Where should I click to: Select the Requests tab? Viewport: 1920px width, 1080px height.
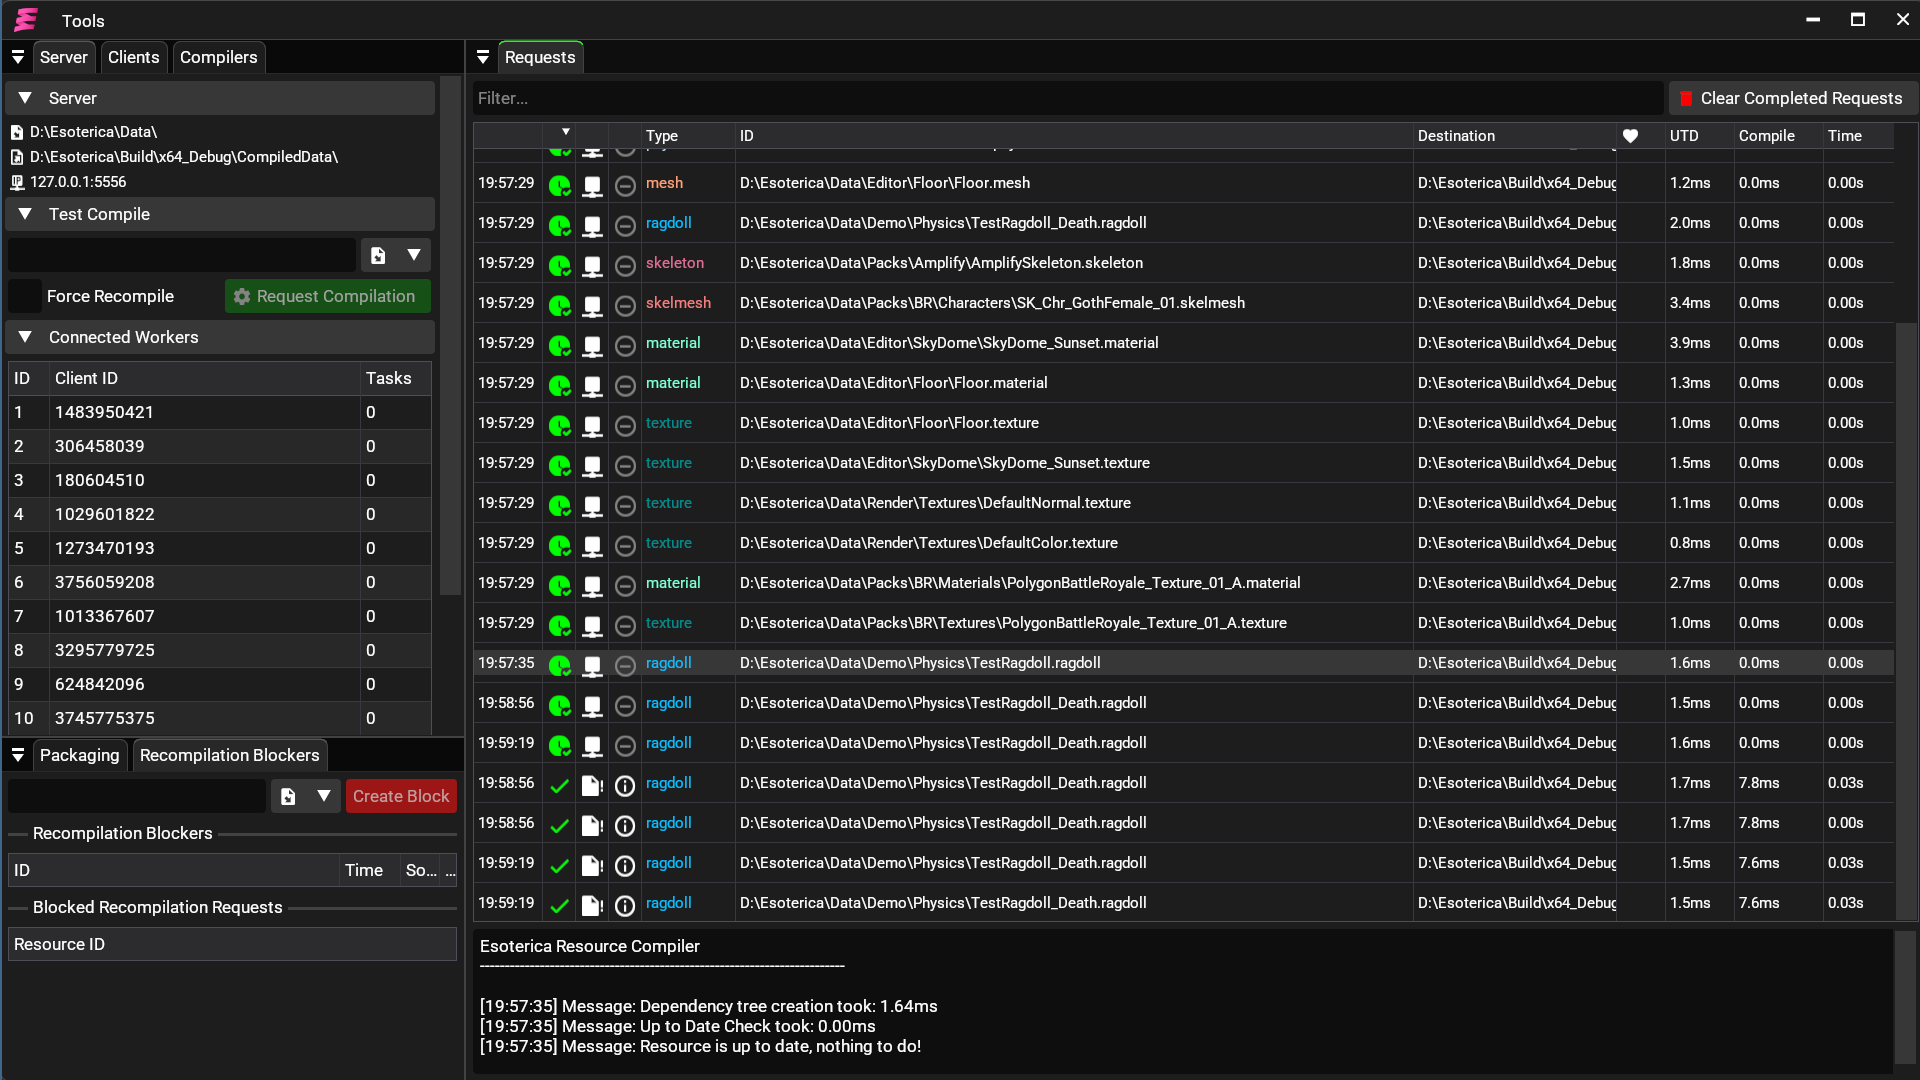(x=540, y=57)
